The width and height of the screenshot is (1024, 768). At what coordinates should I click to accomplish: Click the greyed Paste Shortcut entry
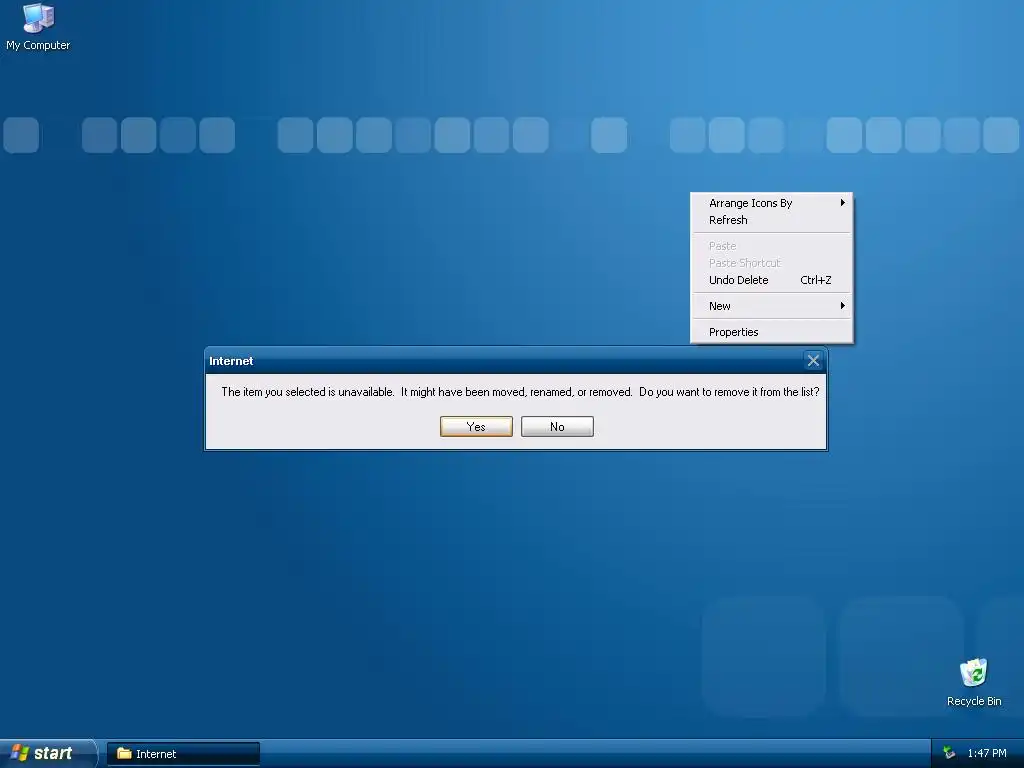(772, 263)
